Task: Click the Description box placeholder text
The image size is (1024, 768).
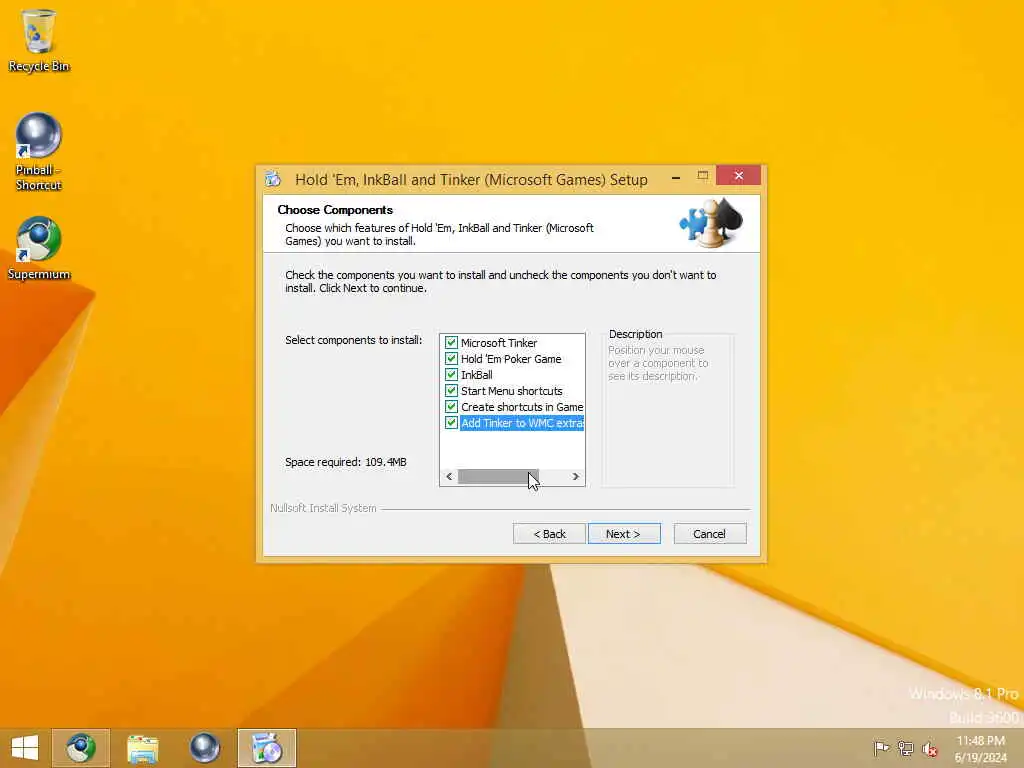Action: [x=658, y=363]
